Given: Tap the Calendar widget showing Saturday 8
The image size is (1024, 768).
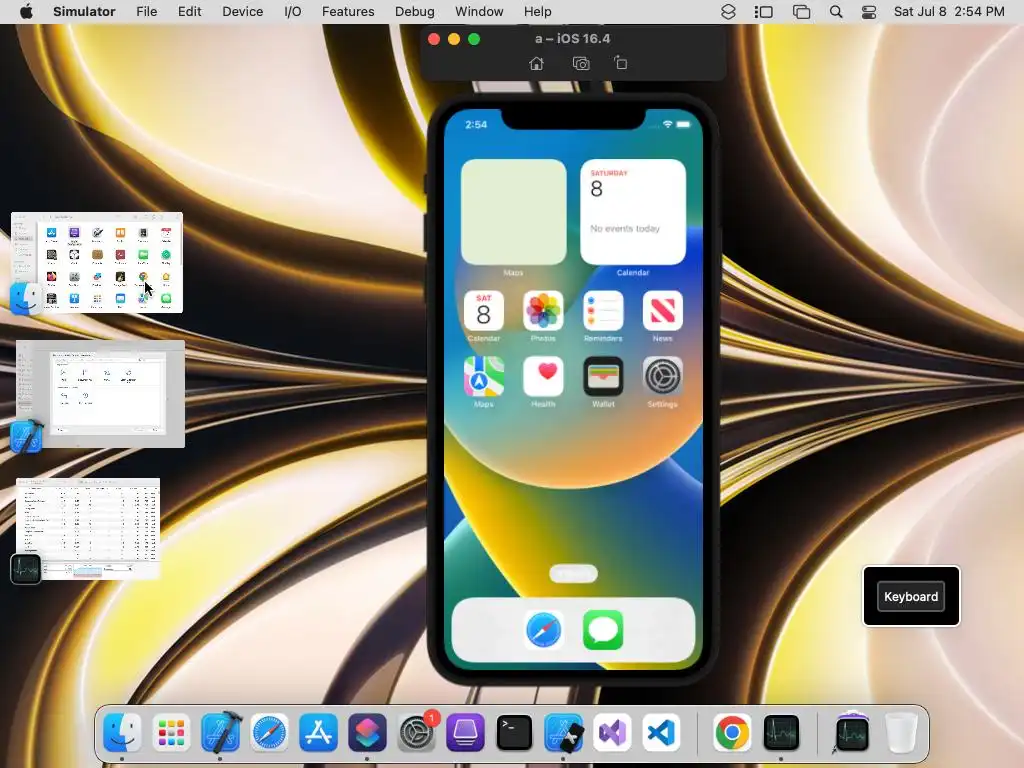Looking at the screenshot, I should pyautogui.click(x=633, y=212).
